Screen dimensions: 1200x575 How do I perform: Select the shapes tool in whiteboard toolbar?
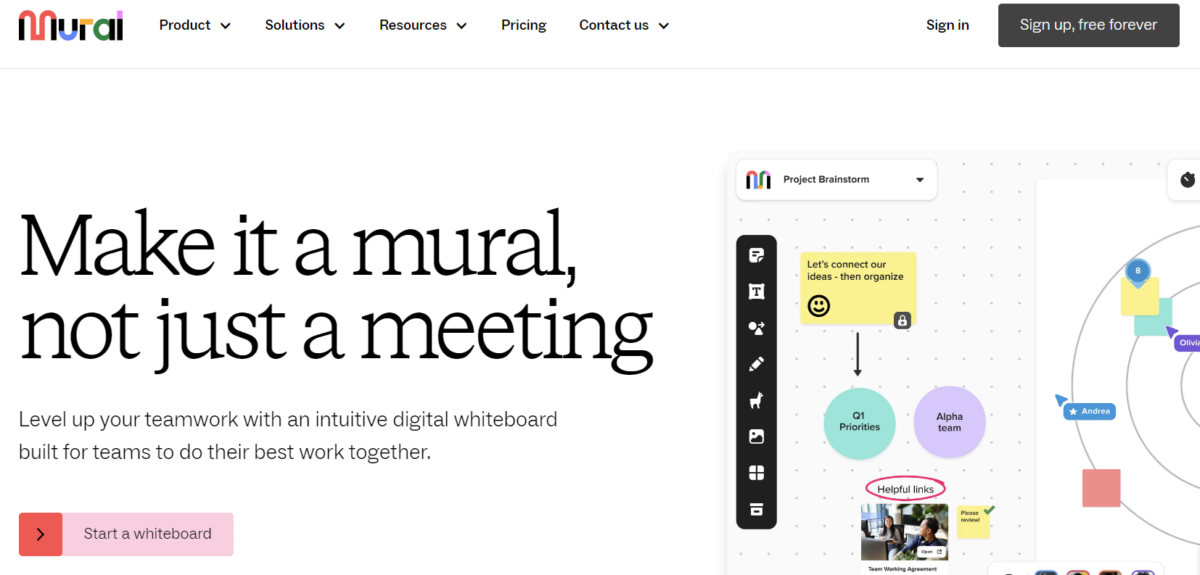tap(757, 328)
